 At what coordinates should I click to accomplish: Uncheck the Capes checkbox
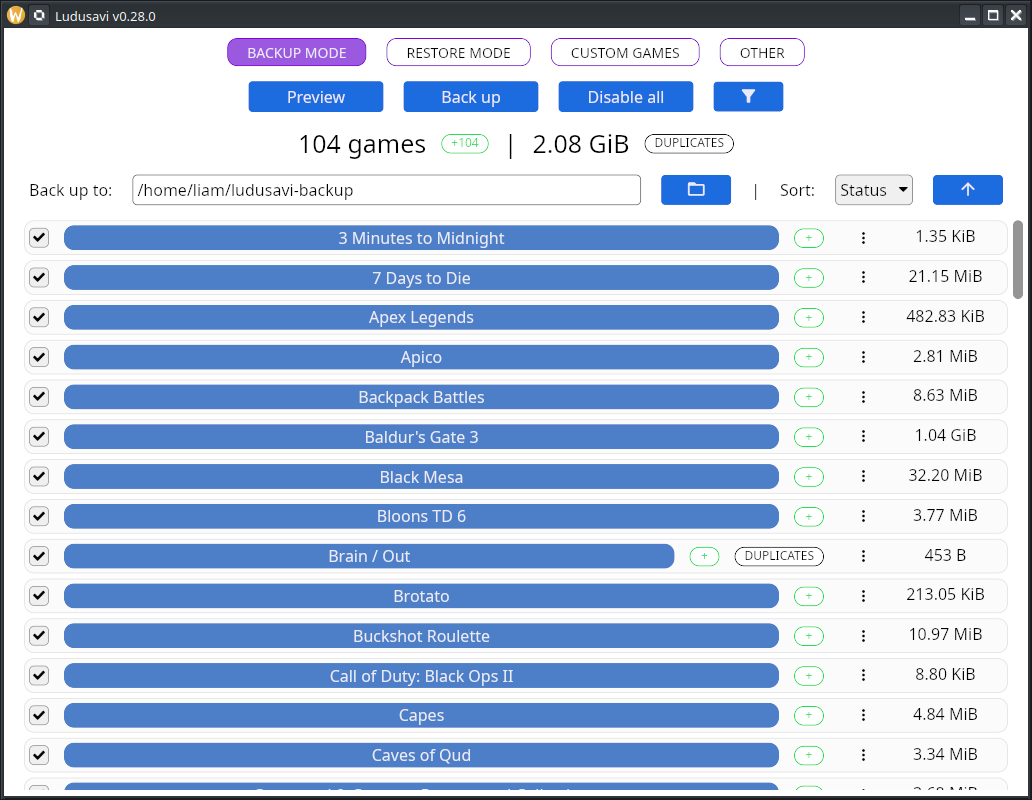coord(39,715)
